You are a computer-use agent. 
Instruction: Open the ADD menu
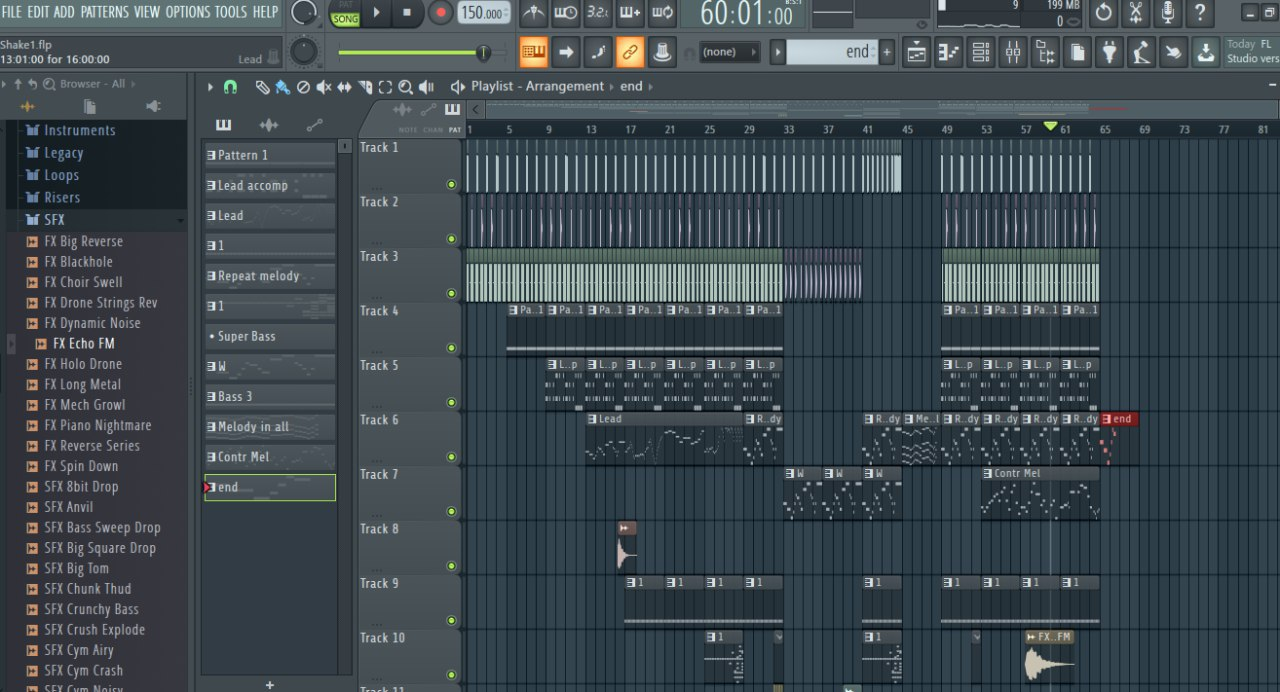[x=64, y=12]
